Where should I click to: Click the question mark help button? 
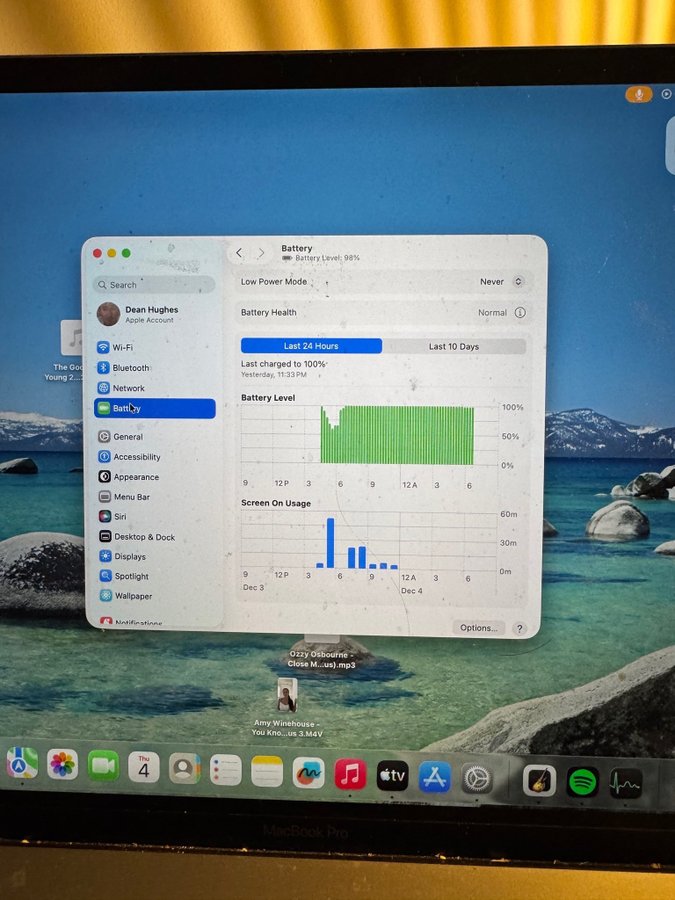(519, 629)
